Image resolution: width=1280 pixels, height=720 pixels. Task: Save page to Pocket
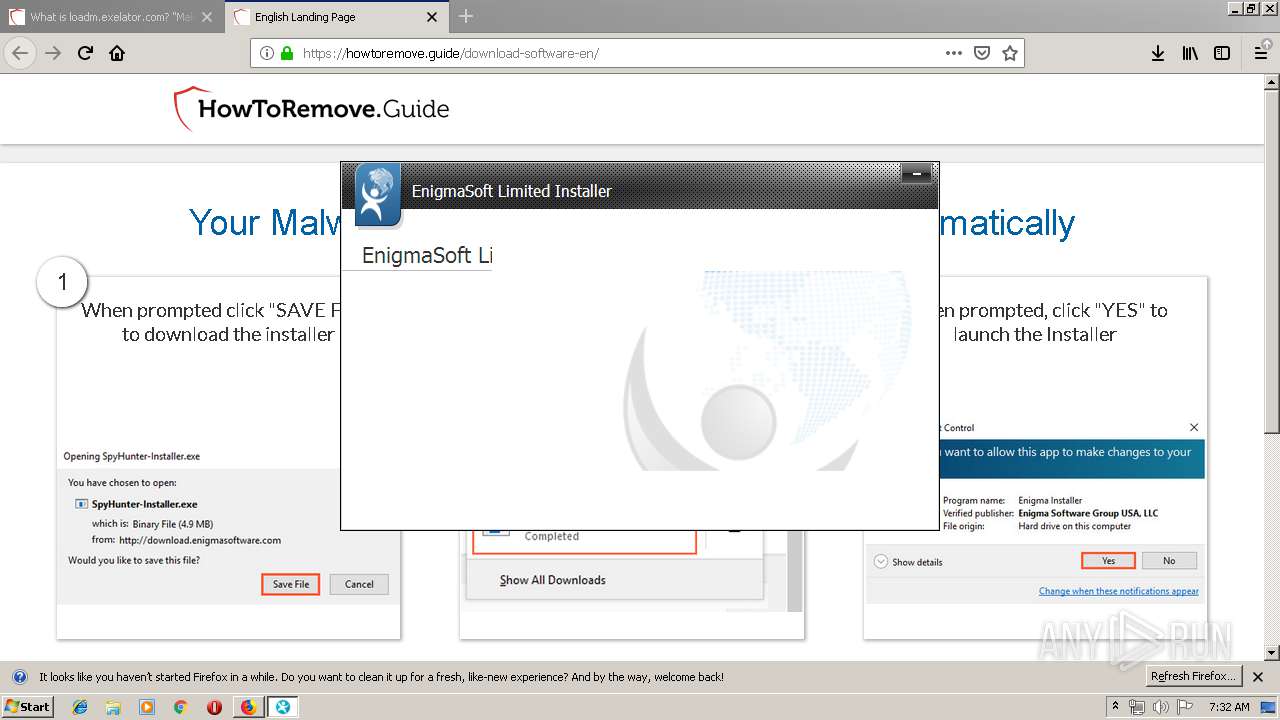point(982,53)
